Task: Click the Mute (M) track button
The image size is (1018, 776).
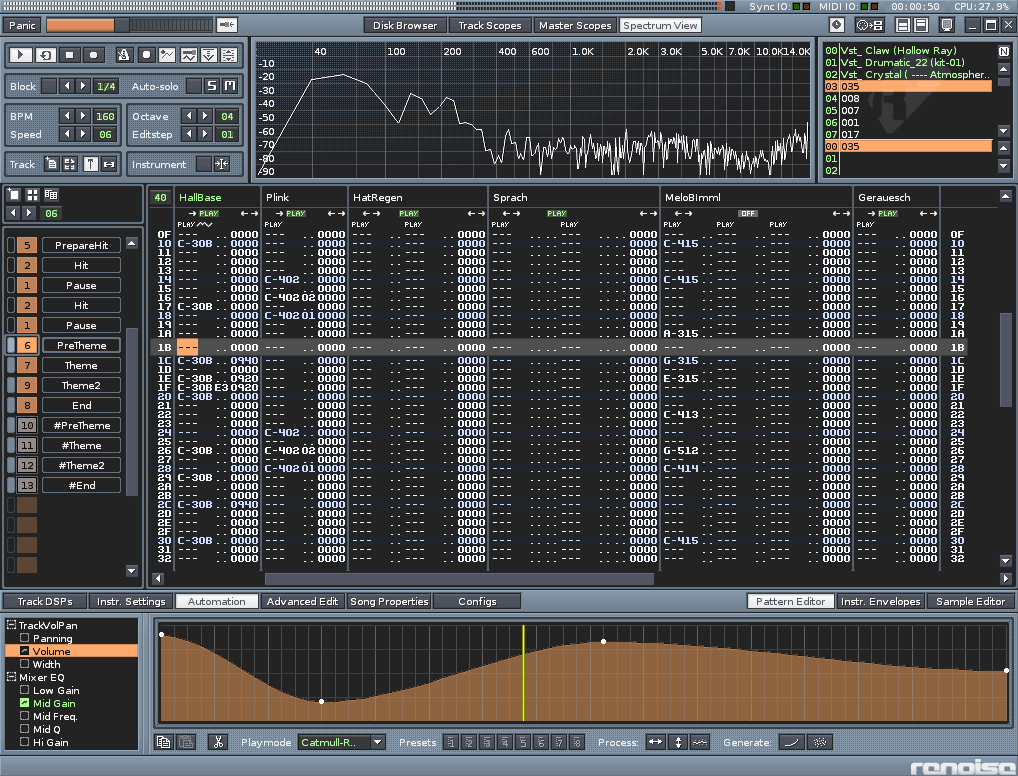Action: pos(230,86)
